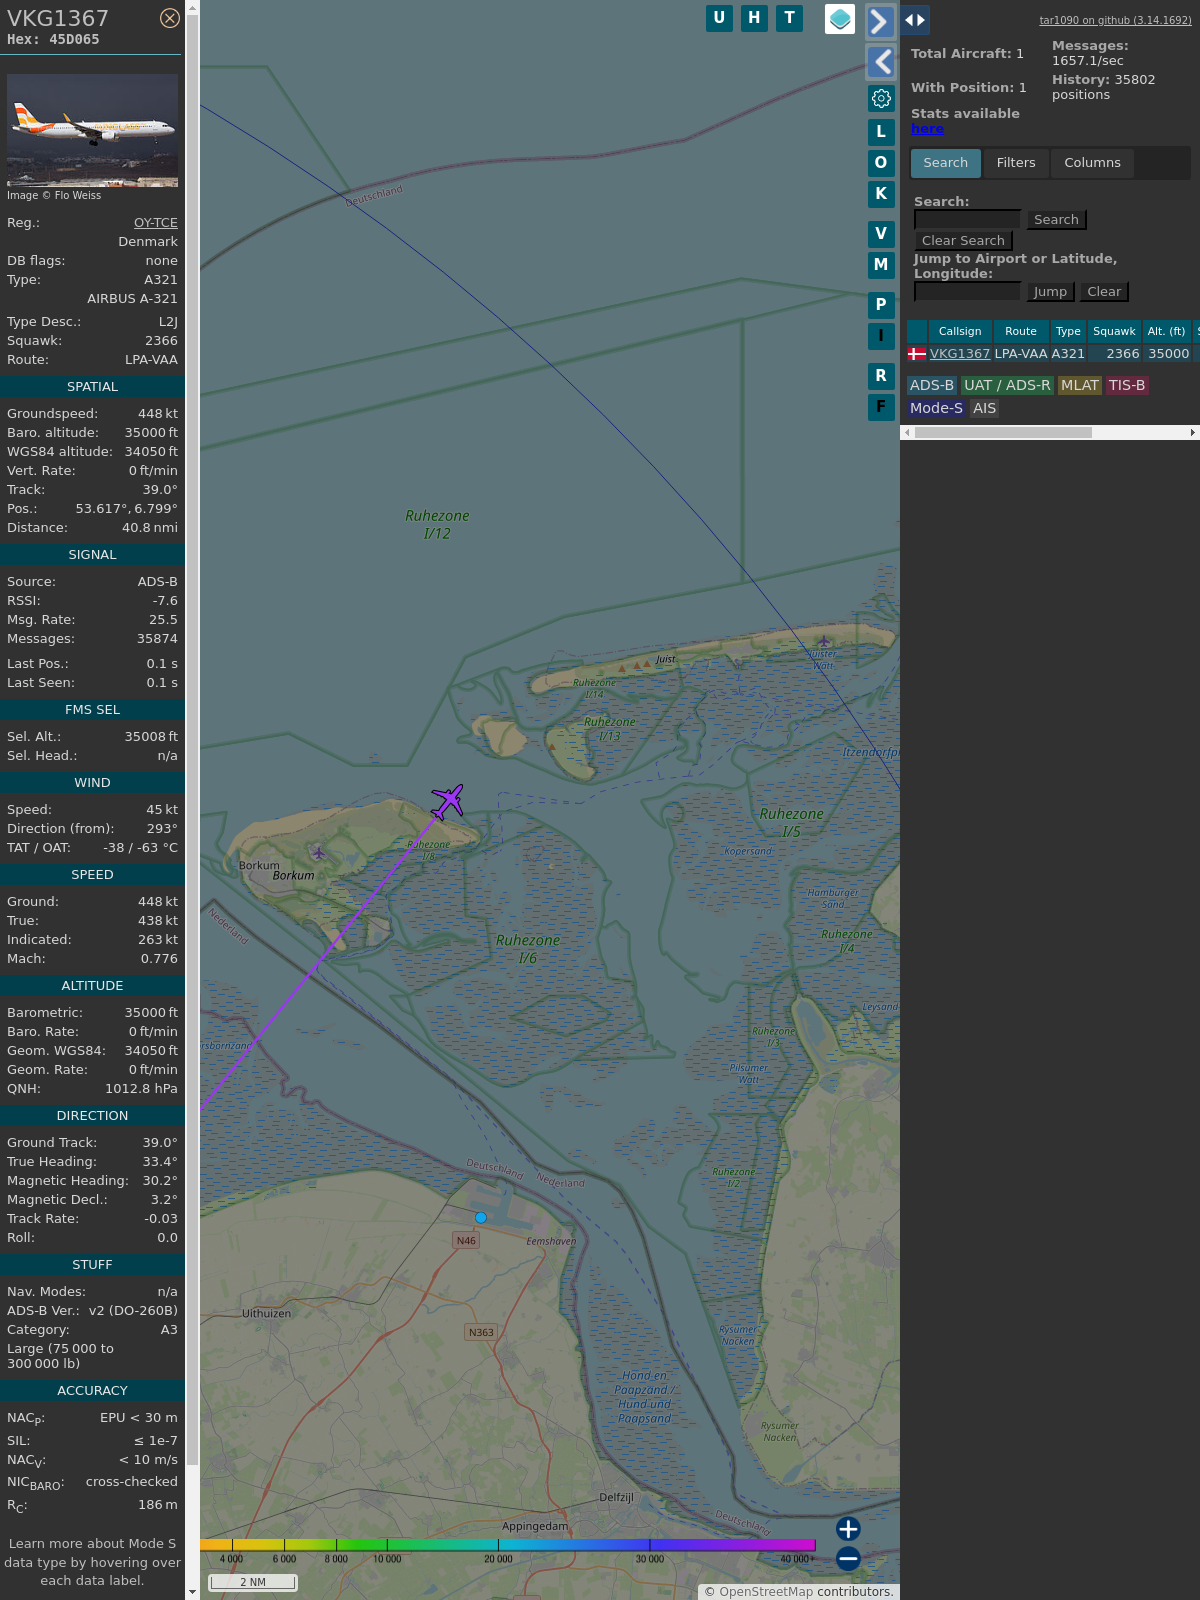Close the VKG1367 aircraft info panel

(x=170, y=18)
